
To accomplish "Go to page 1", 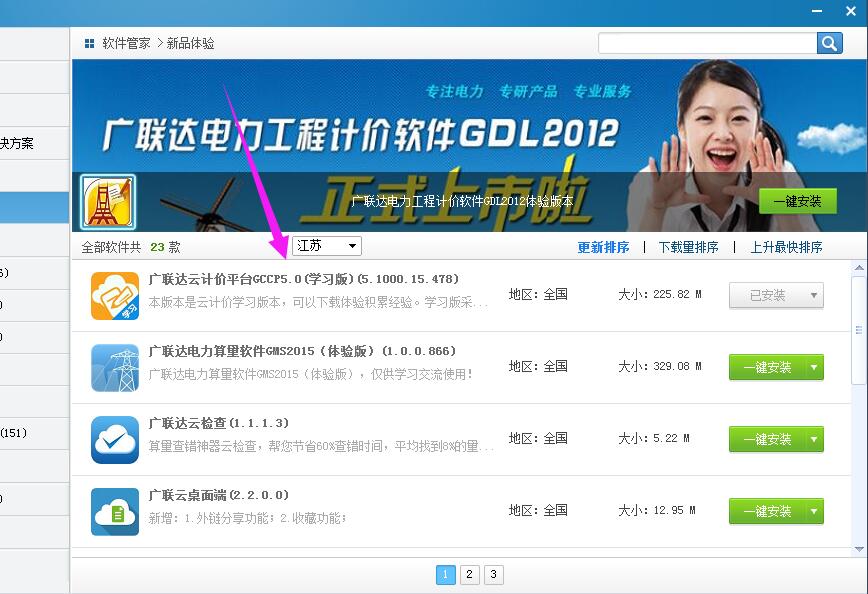I will 446,574.
